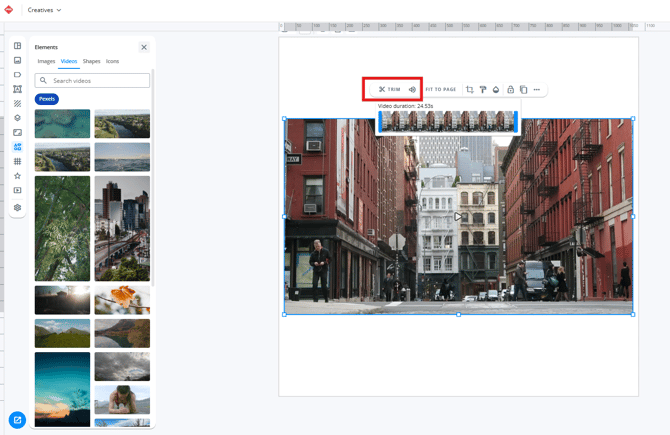
Task: Switch to the Images tab
Action: [x=47, y=61]
